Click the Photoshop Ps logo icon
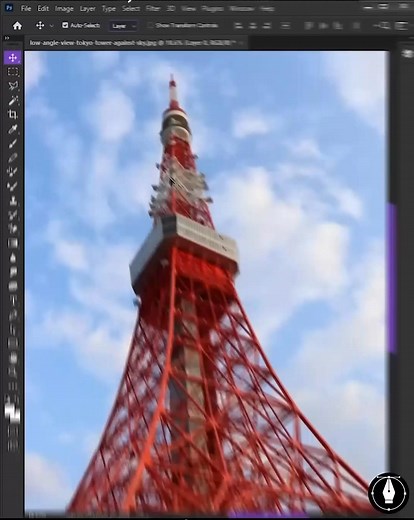Screen dimensions: 414x520 pyautogui.click(x=9, y=8)
